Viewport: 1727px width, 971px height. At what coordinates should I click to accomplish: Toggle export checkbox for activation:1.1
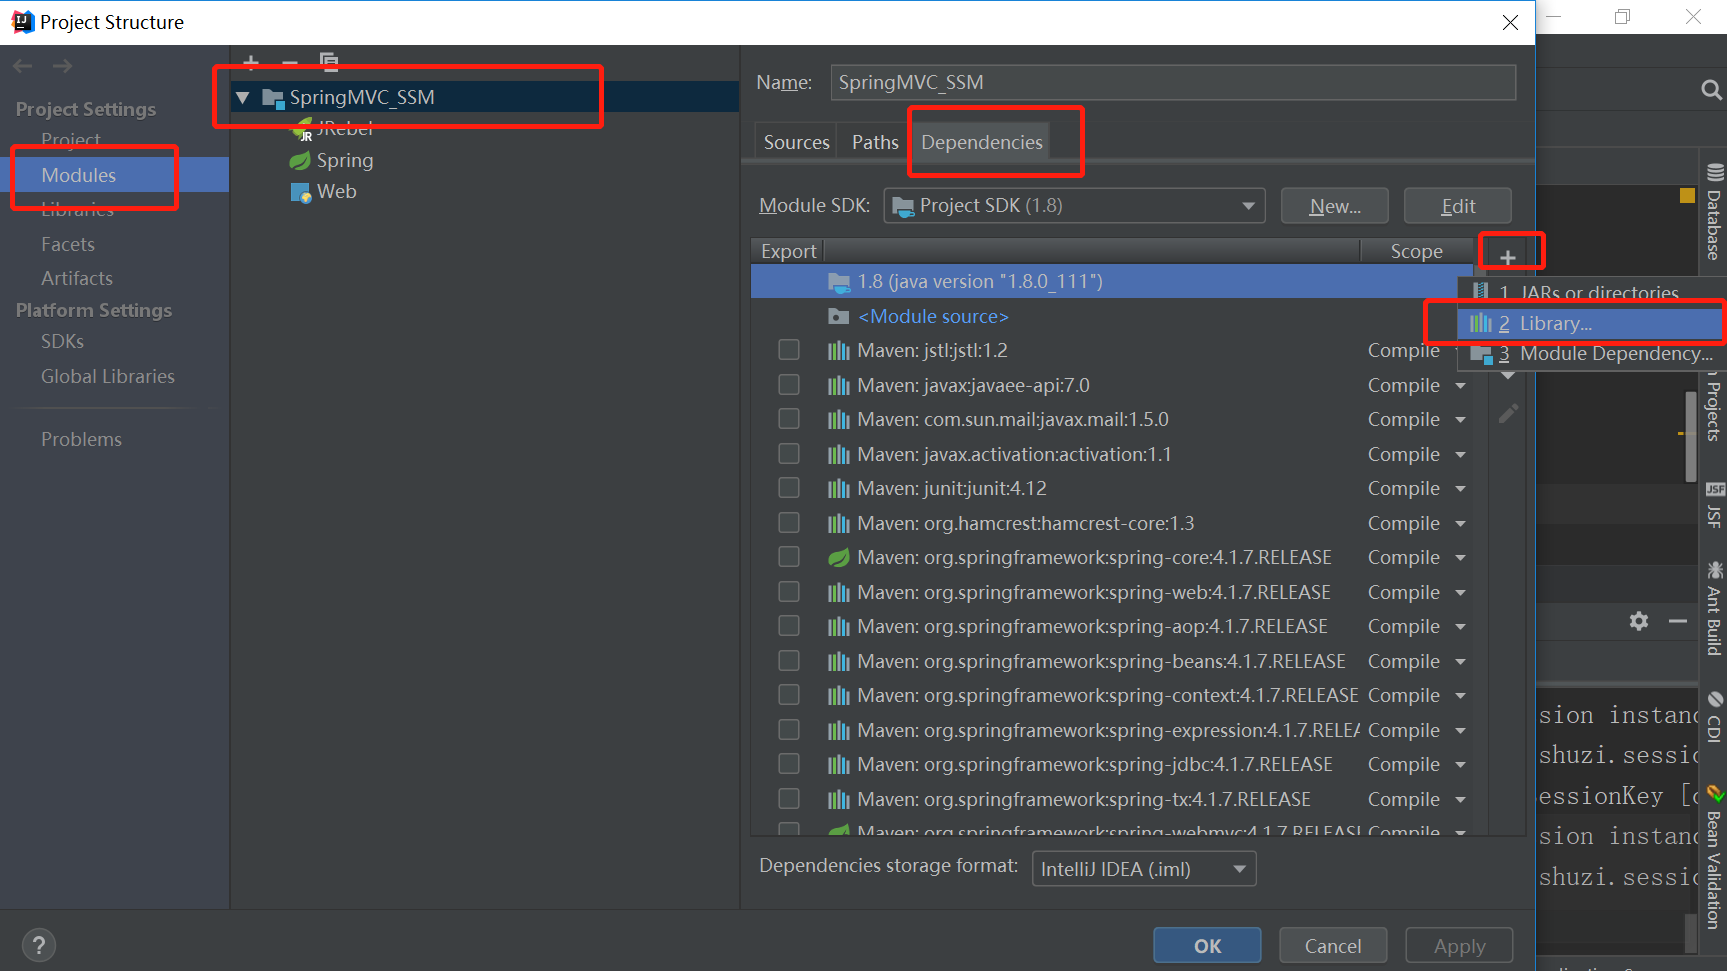(x=789, y=454)
